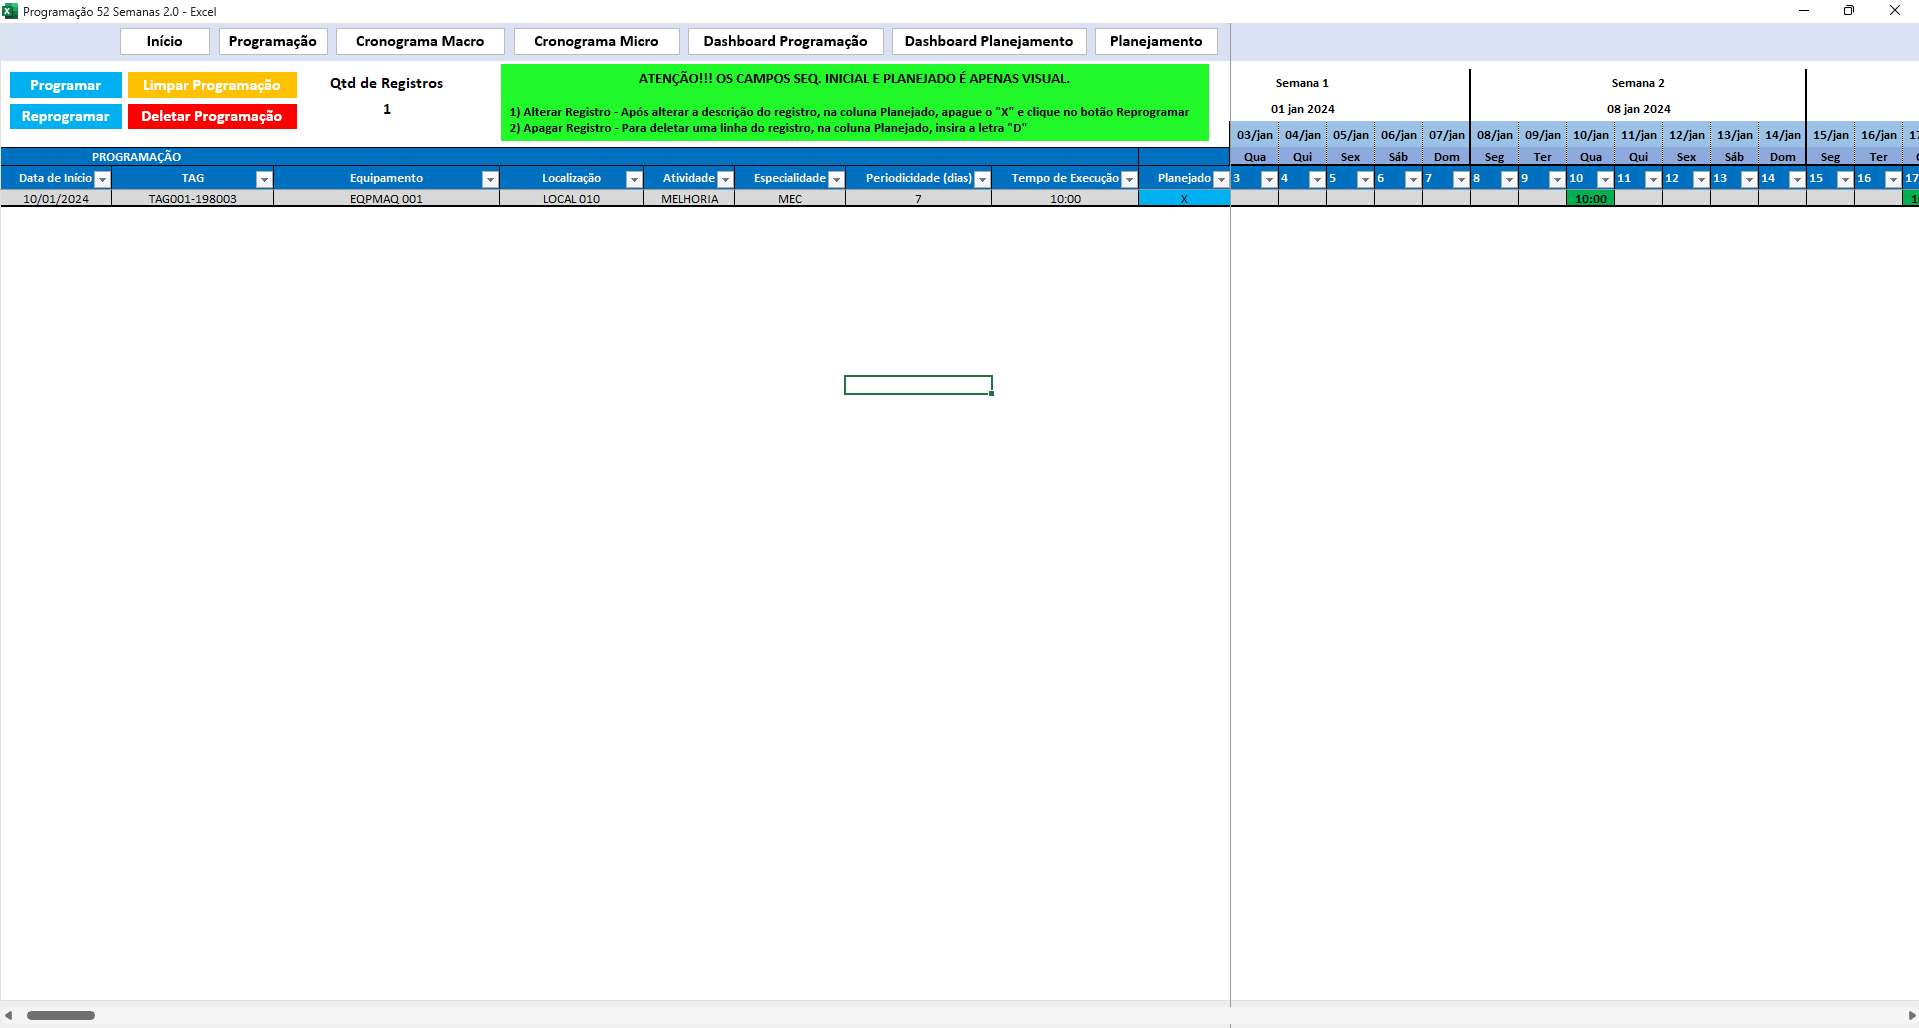The height and width of the screenshot is (1028, 1919).
Task: Click the red Deletar Programação button
Action: (212, 116)
